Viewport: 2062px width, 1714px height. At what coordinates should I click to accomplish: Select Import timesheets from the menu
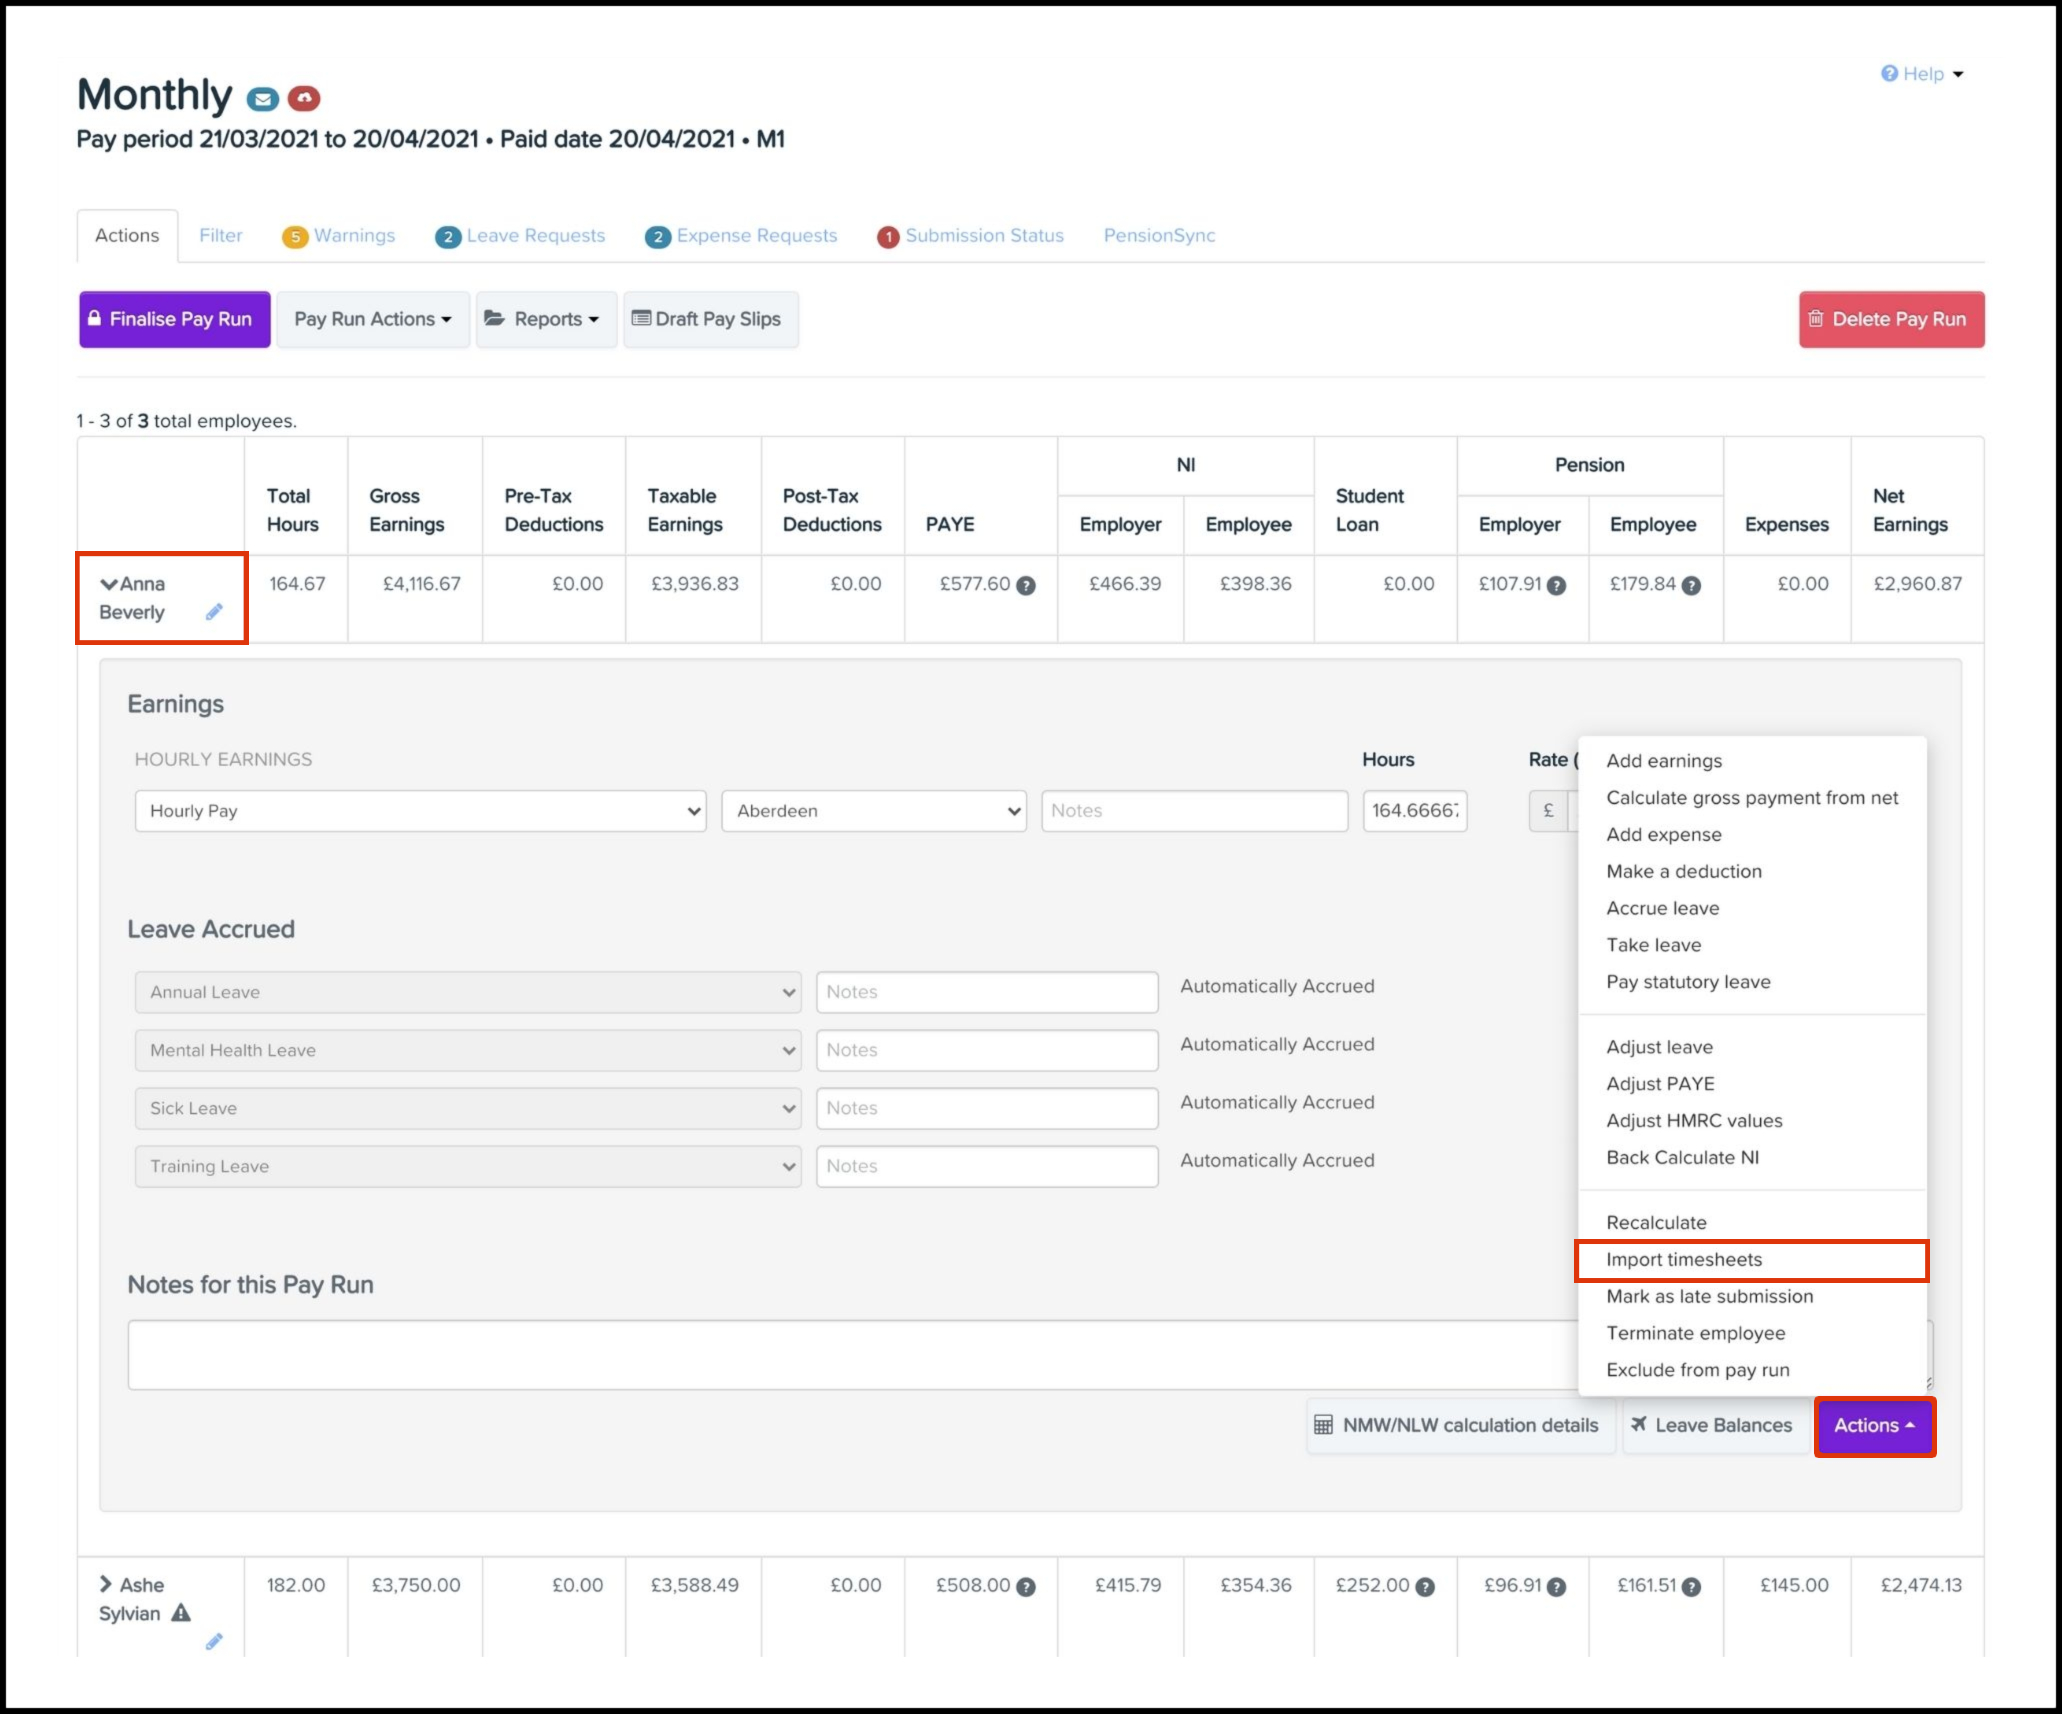click(1684, 1260)
